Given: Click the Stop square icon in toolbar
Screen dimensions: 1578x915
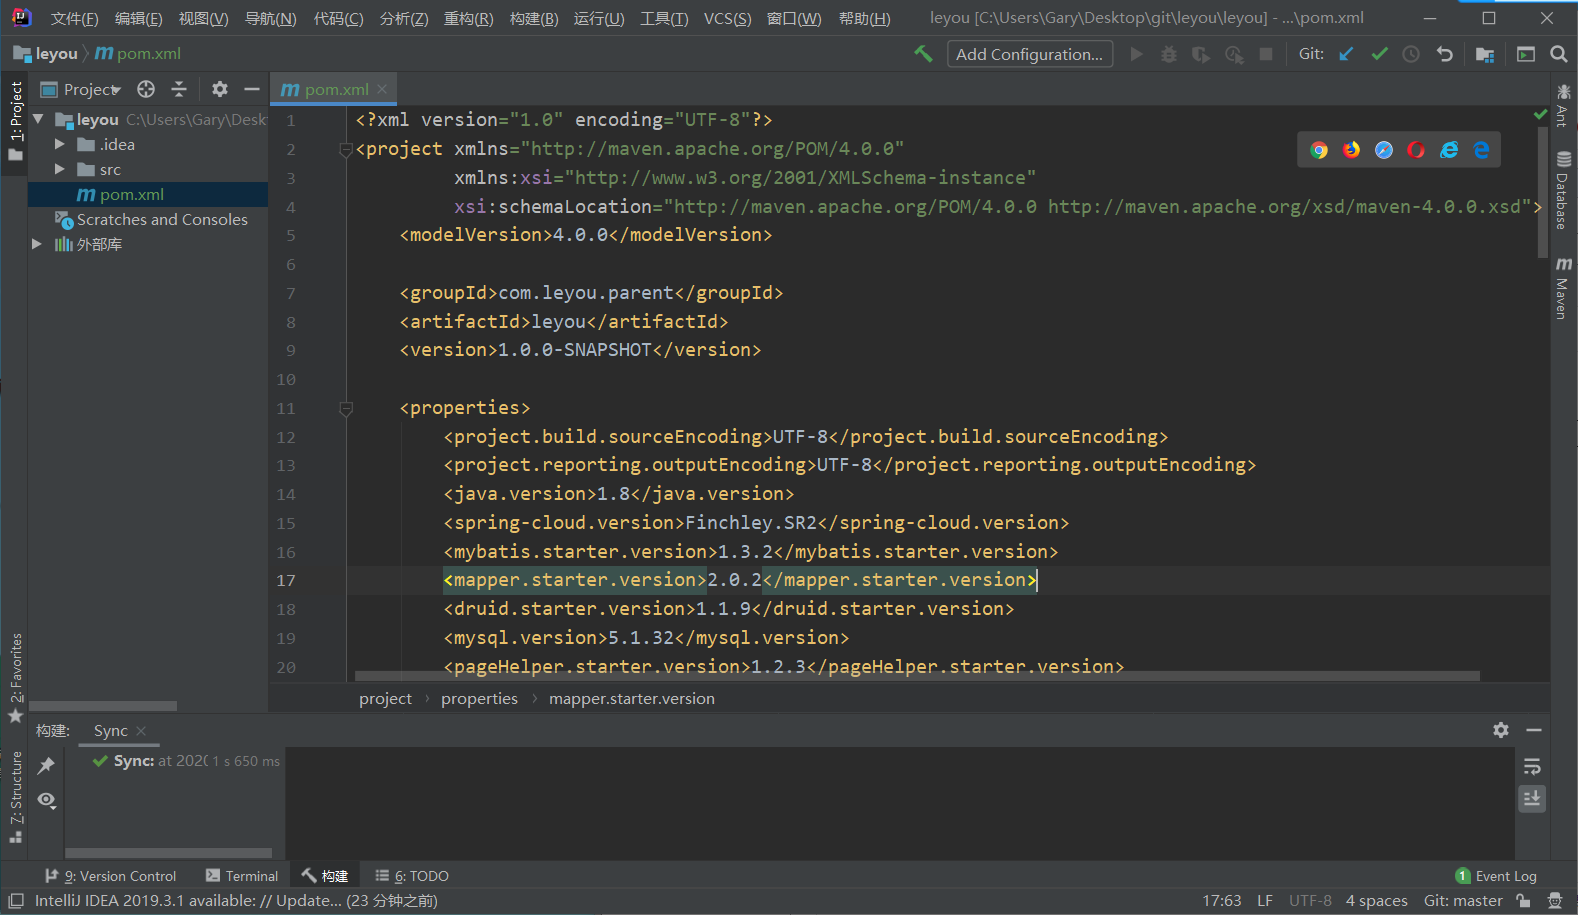Looking at the screenshot, I should 1266,54.
